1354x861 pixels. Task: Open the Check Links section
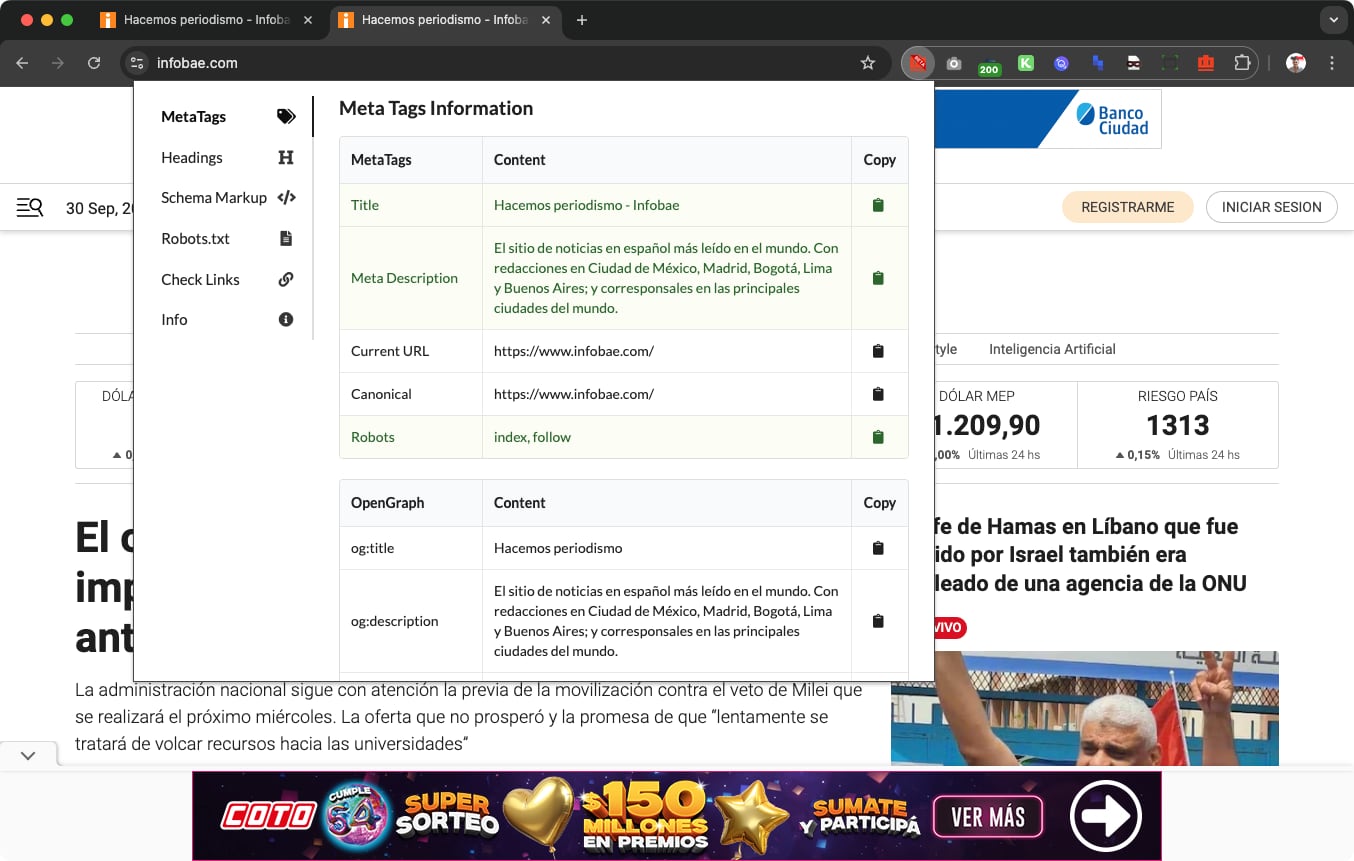click(228, 280)
